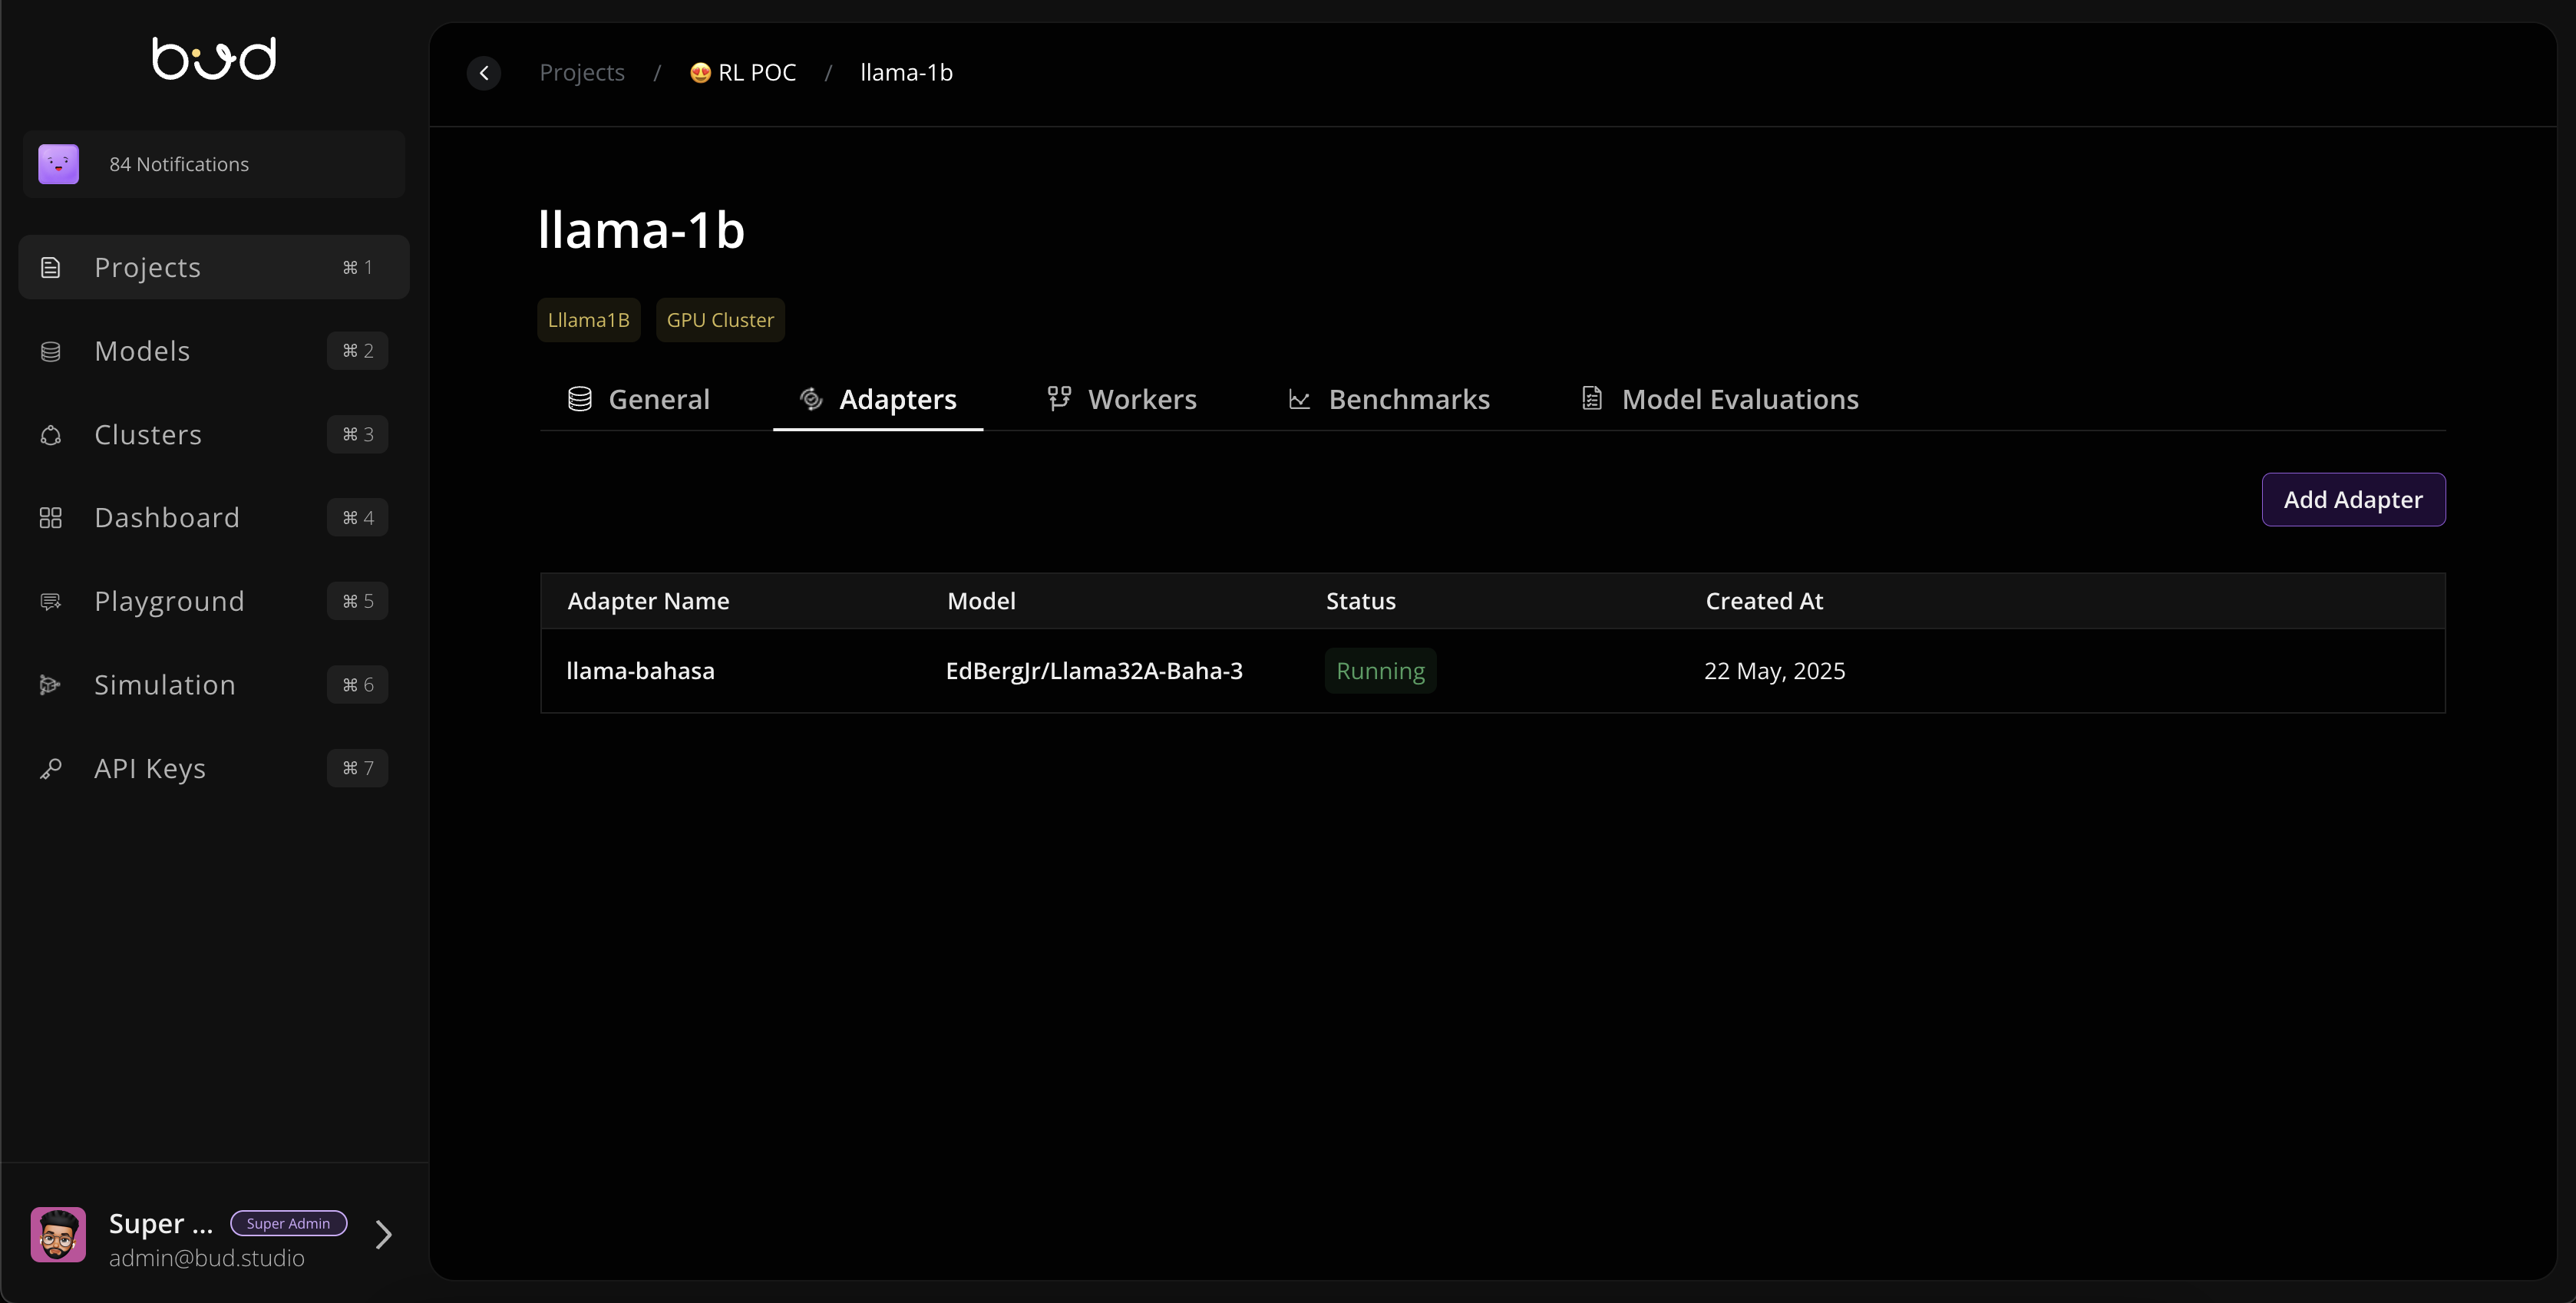Open the Dashboard grid icon
Screen dimensions: 2576x1303
point(51,518)
